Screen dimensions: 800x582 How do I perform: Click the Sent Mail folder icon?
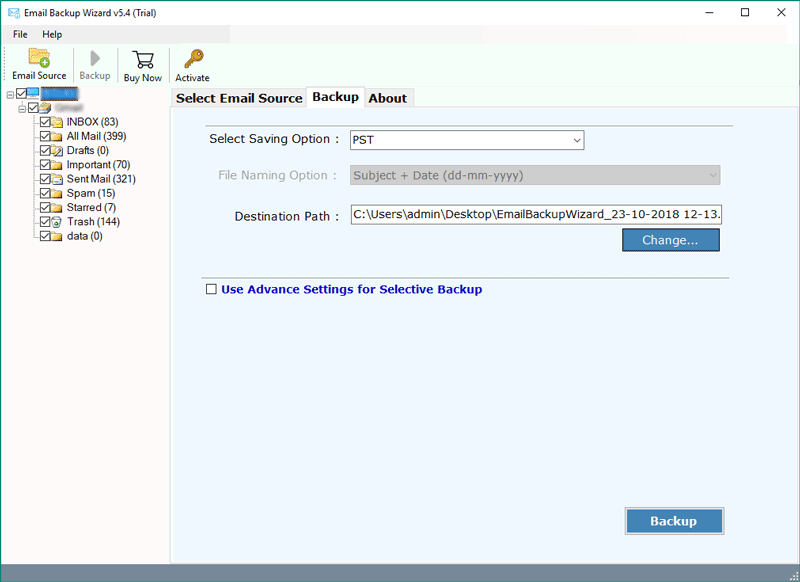tap(57, 178)
